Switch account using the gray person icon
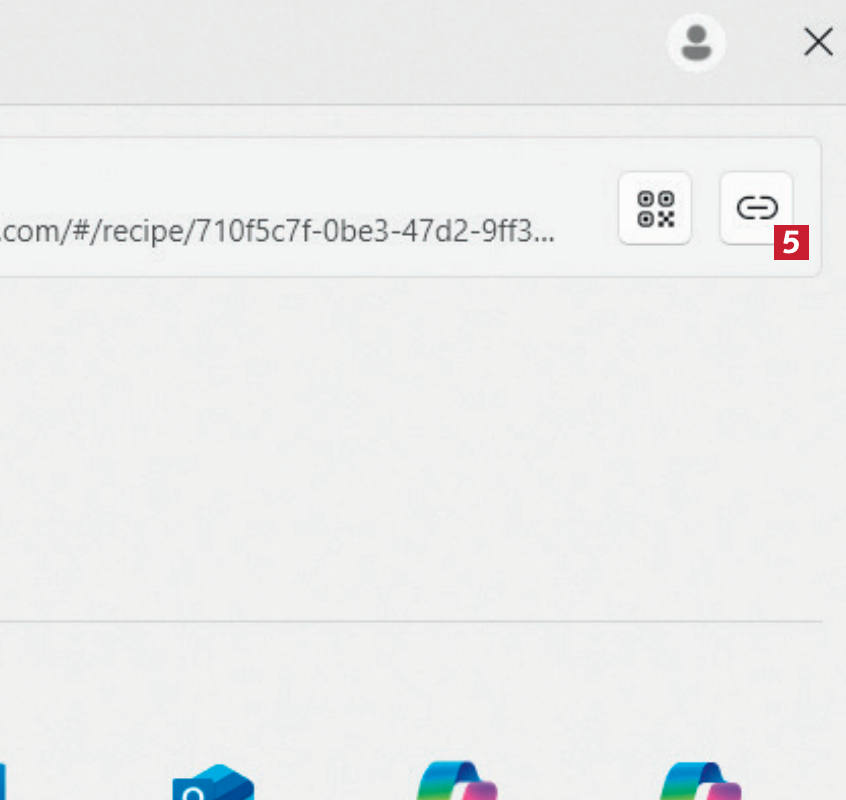The height and width of the screenshot is (800, 846). [x=696, y=43]
